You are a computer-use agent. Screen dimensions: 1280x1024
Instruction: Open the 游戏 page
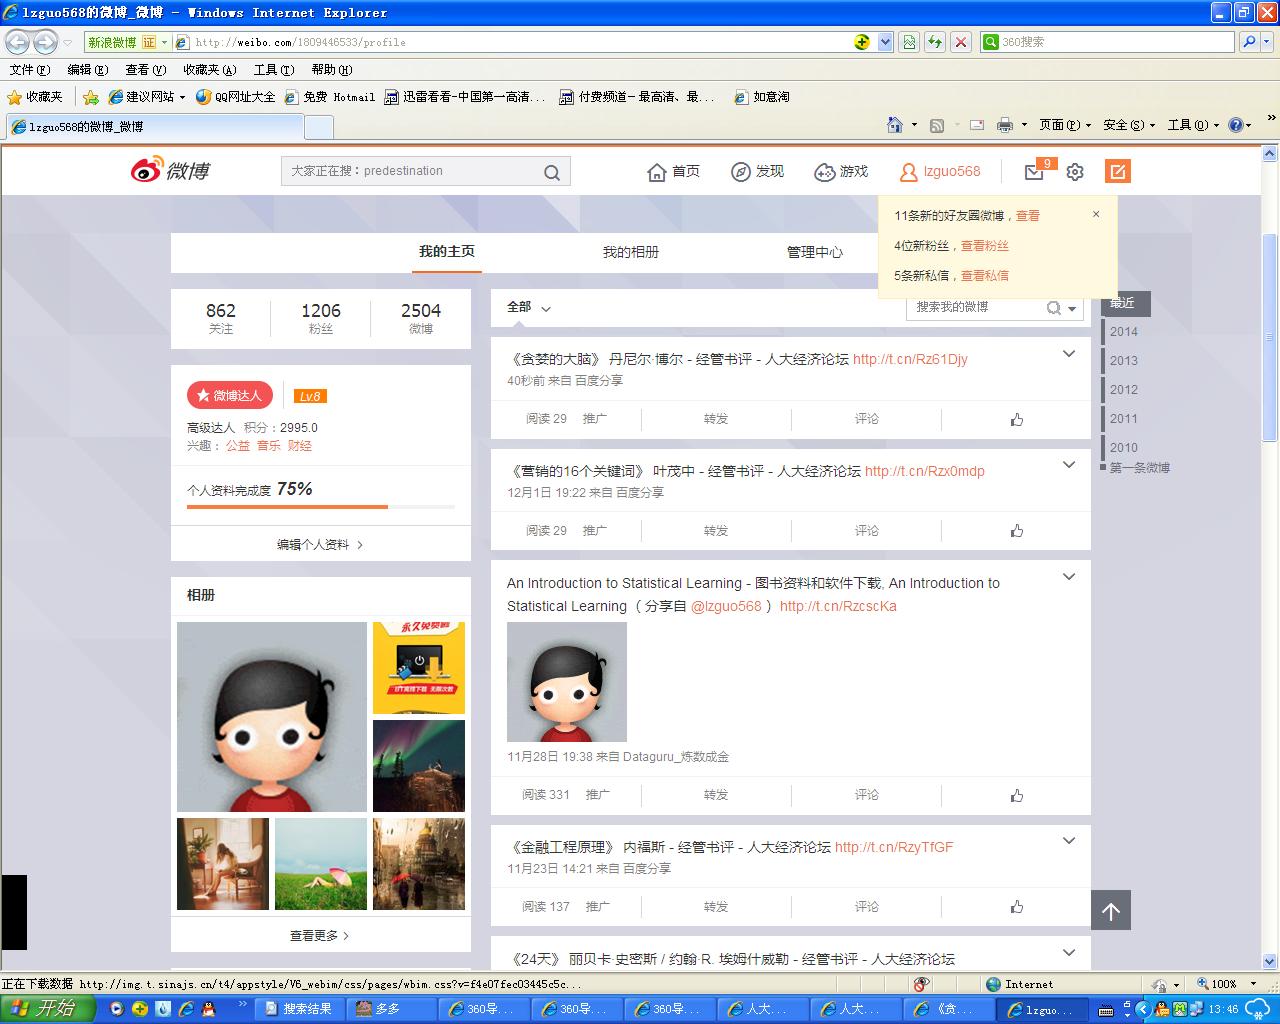[841, 172]
